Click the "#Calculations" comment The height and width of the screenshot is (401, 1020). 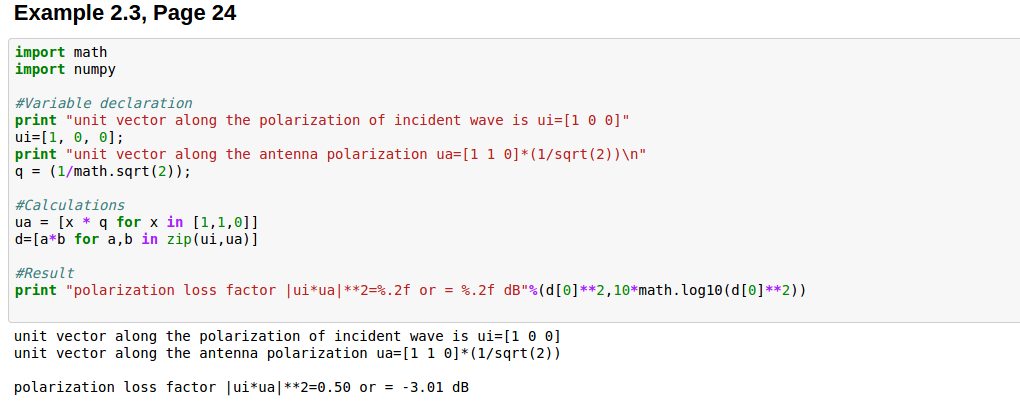tap(69, 205)
